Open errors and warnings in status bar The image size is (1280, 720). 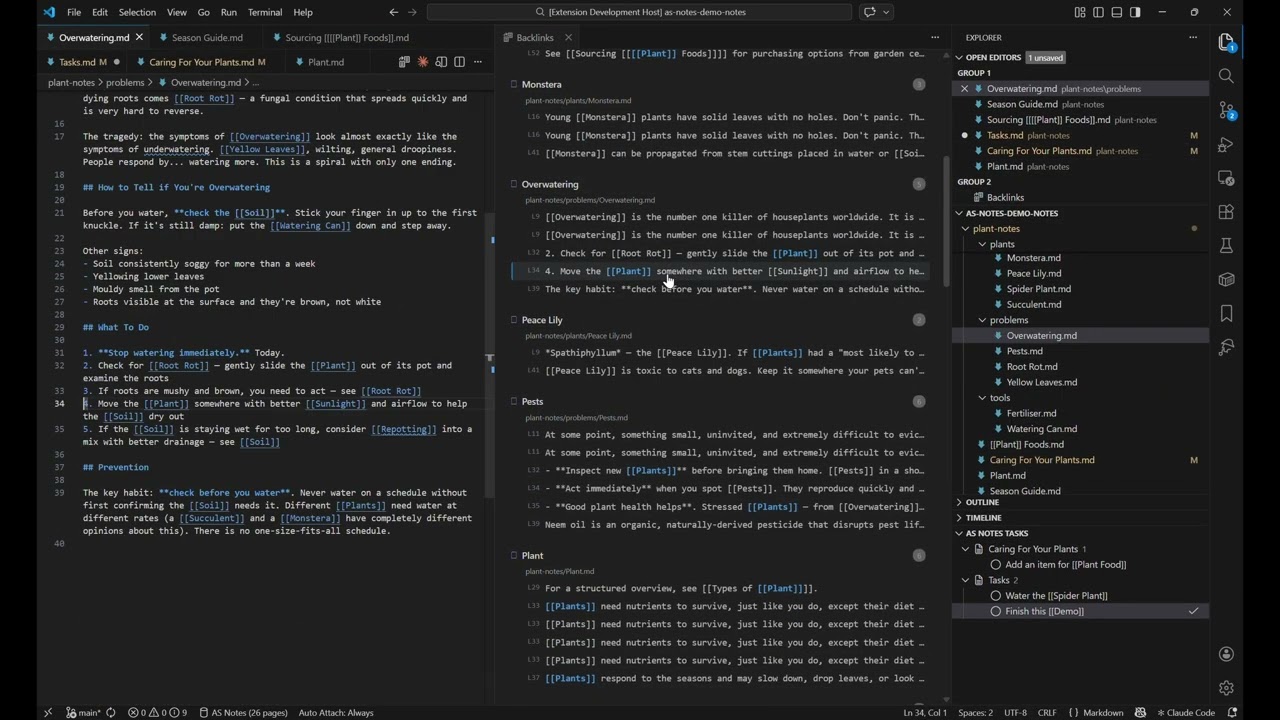point(157,713)
